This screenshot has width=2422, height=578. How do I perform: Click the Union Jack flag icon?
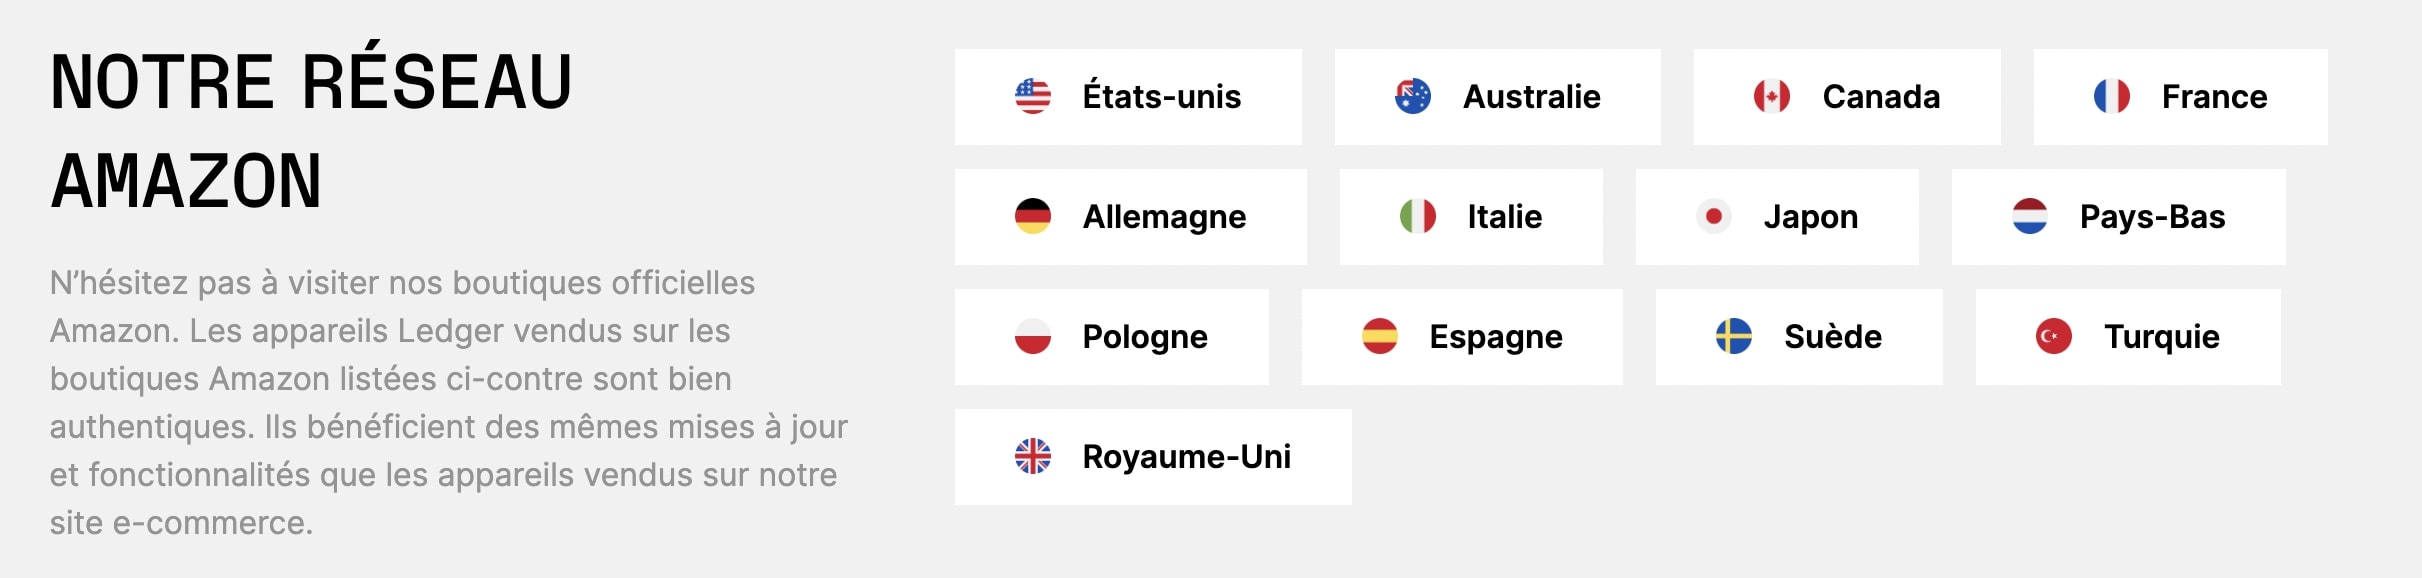click(1032, 457)
